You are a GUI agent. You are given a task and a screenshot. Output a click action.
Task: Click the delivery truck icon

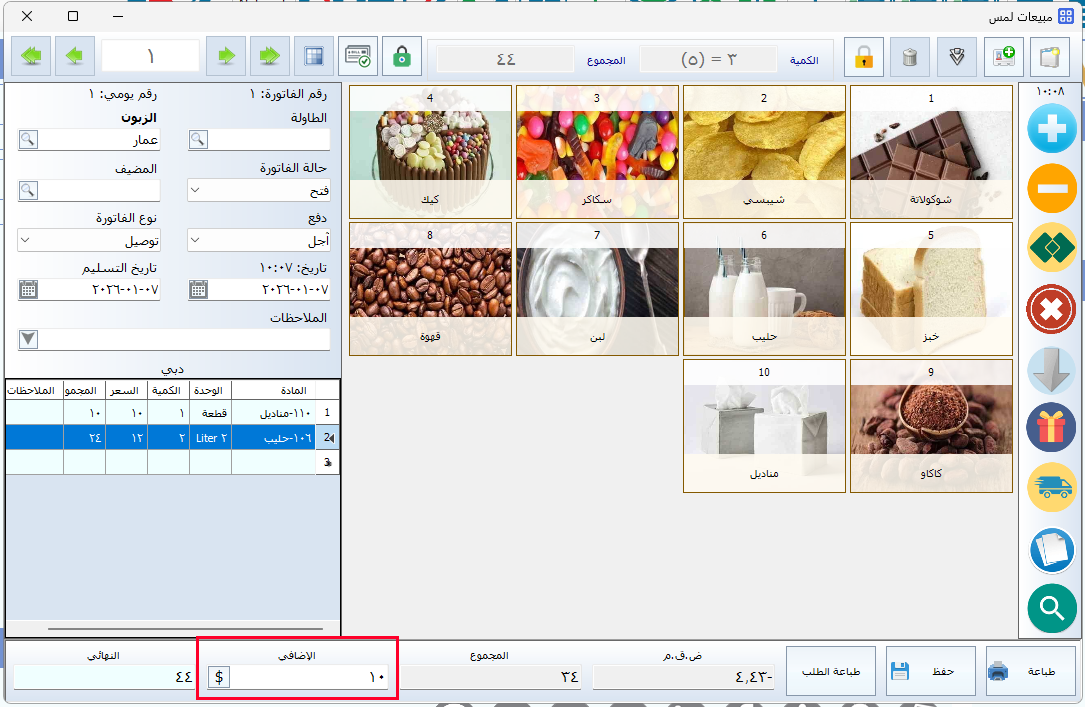(x=1051, y=488)
